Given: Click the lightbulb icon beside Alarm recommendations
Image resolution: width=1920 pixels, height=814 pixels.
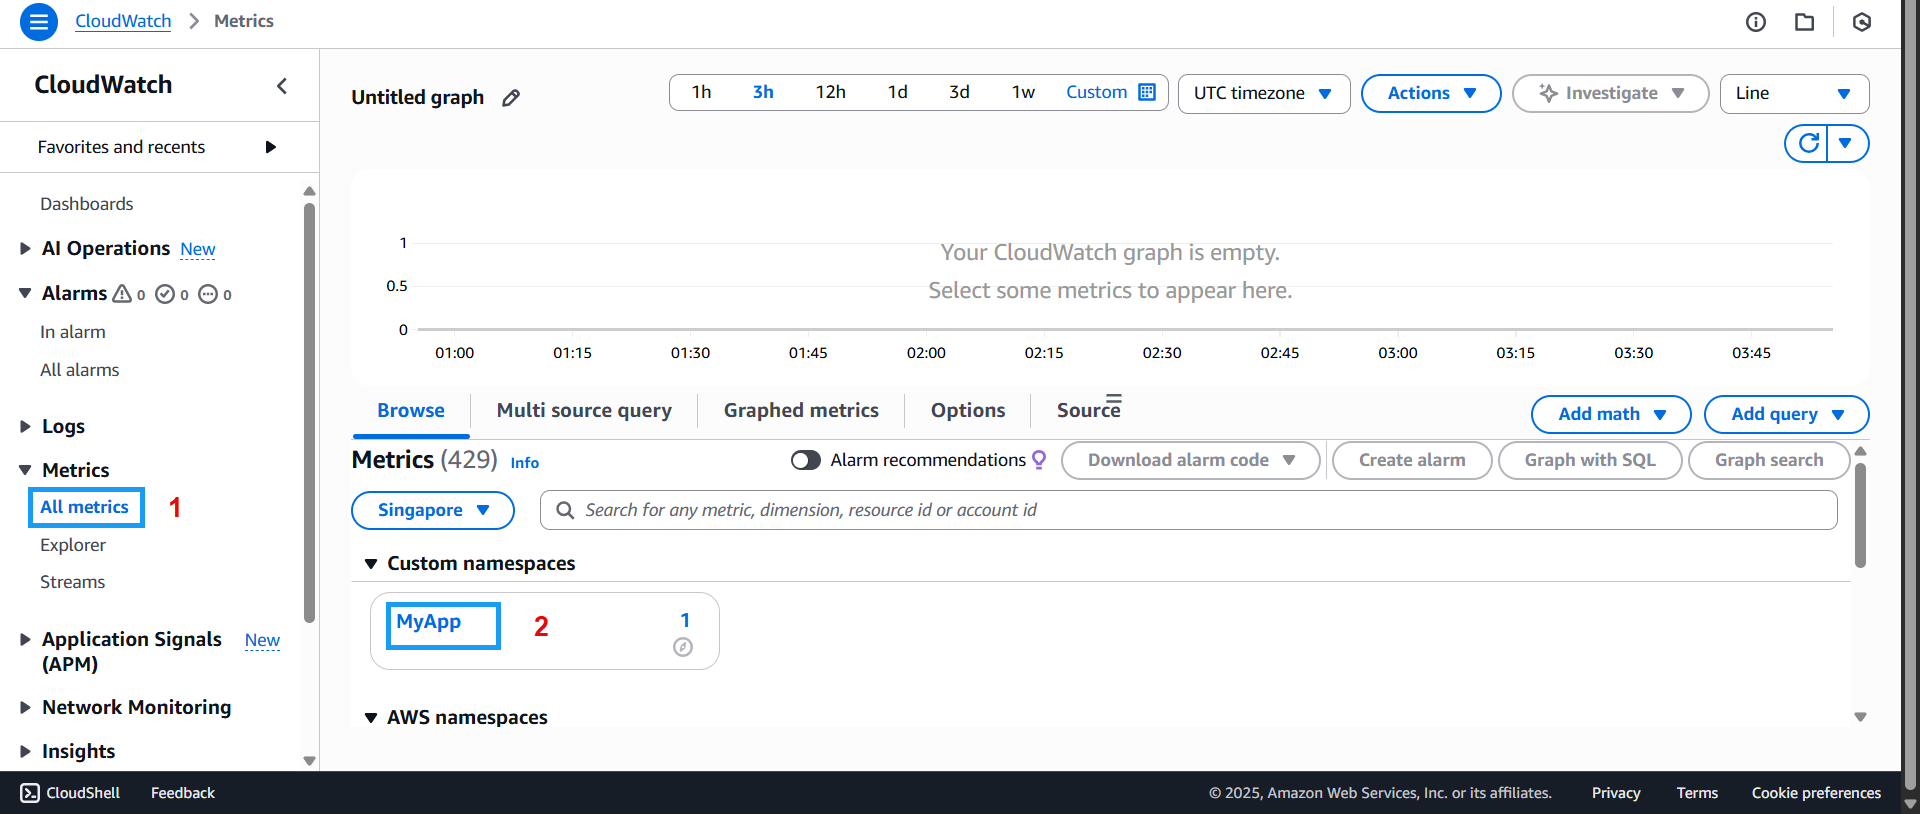Looking at the screenshot, I should (1039, 459).
